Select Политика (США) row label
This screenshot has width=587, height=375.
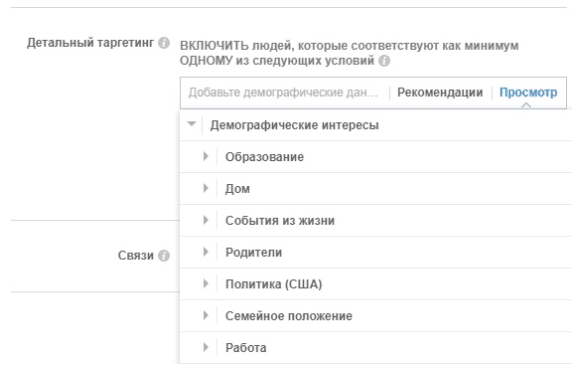coord(274,284)
